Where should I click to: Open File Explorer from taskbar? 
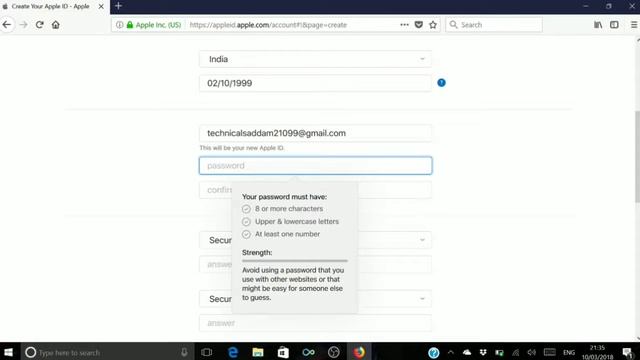(258, 352)
